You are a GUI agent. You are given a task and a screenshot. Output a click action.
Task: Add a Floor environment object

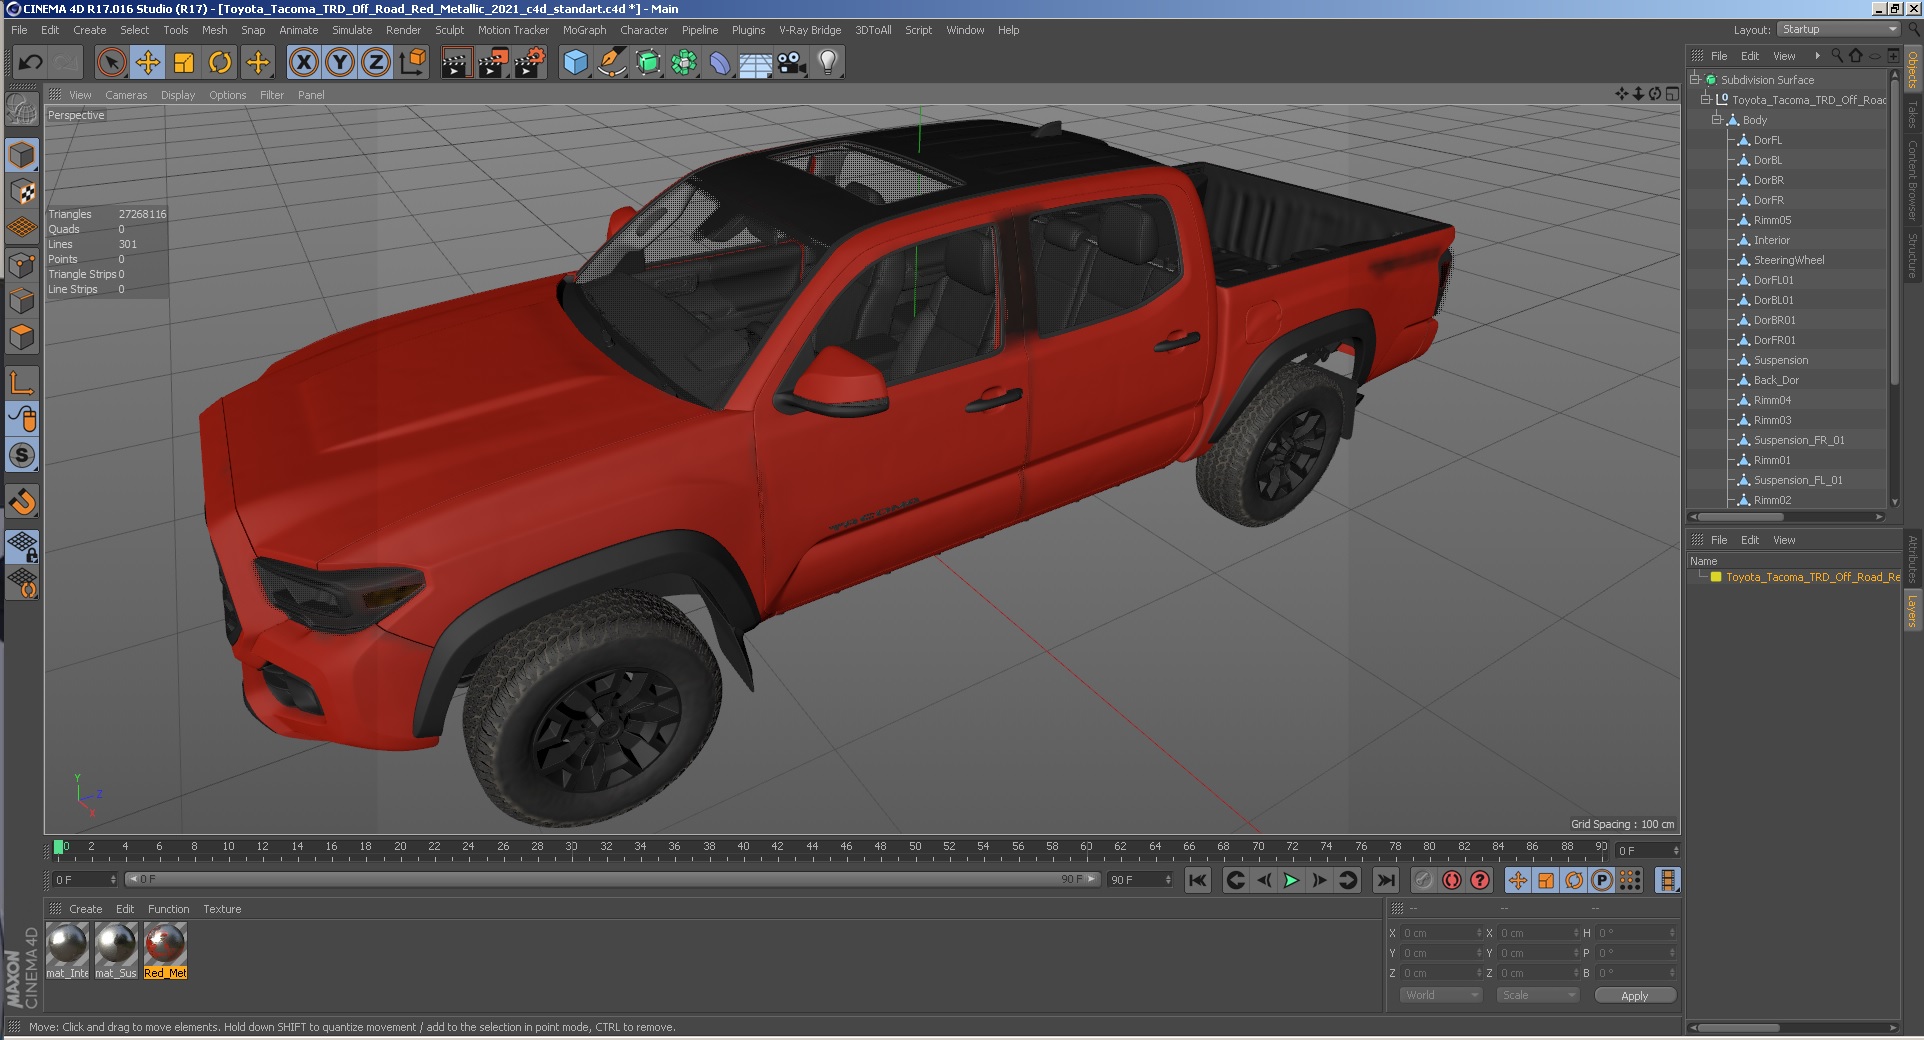[756, 63]
